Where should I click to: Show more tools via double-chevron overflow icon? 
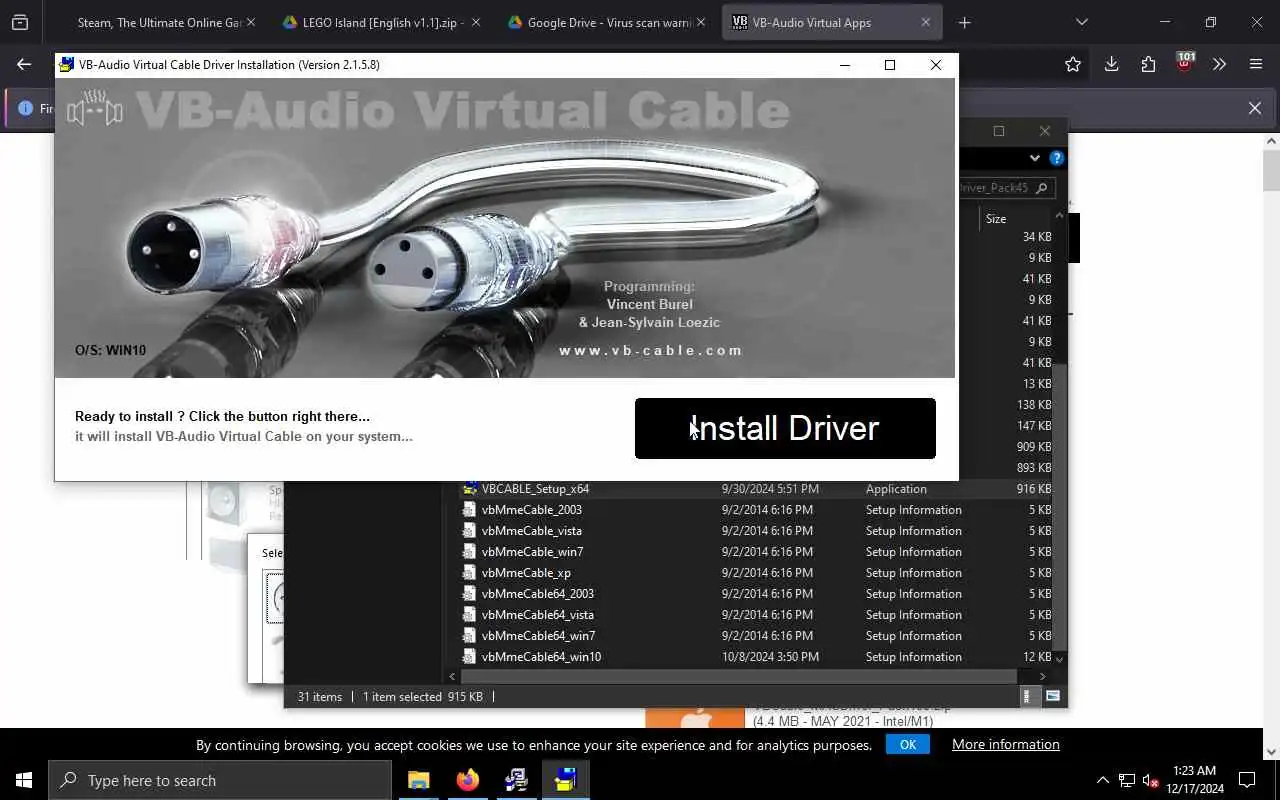coord(1219,64)
